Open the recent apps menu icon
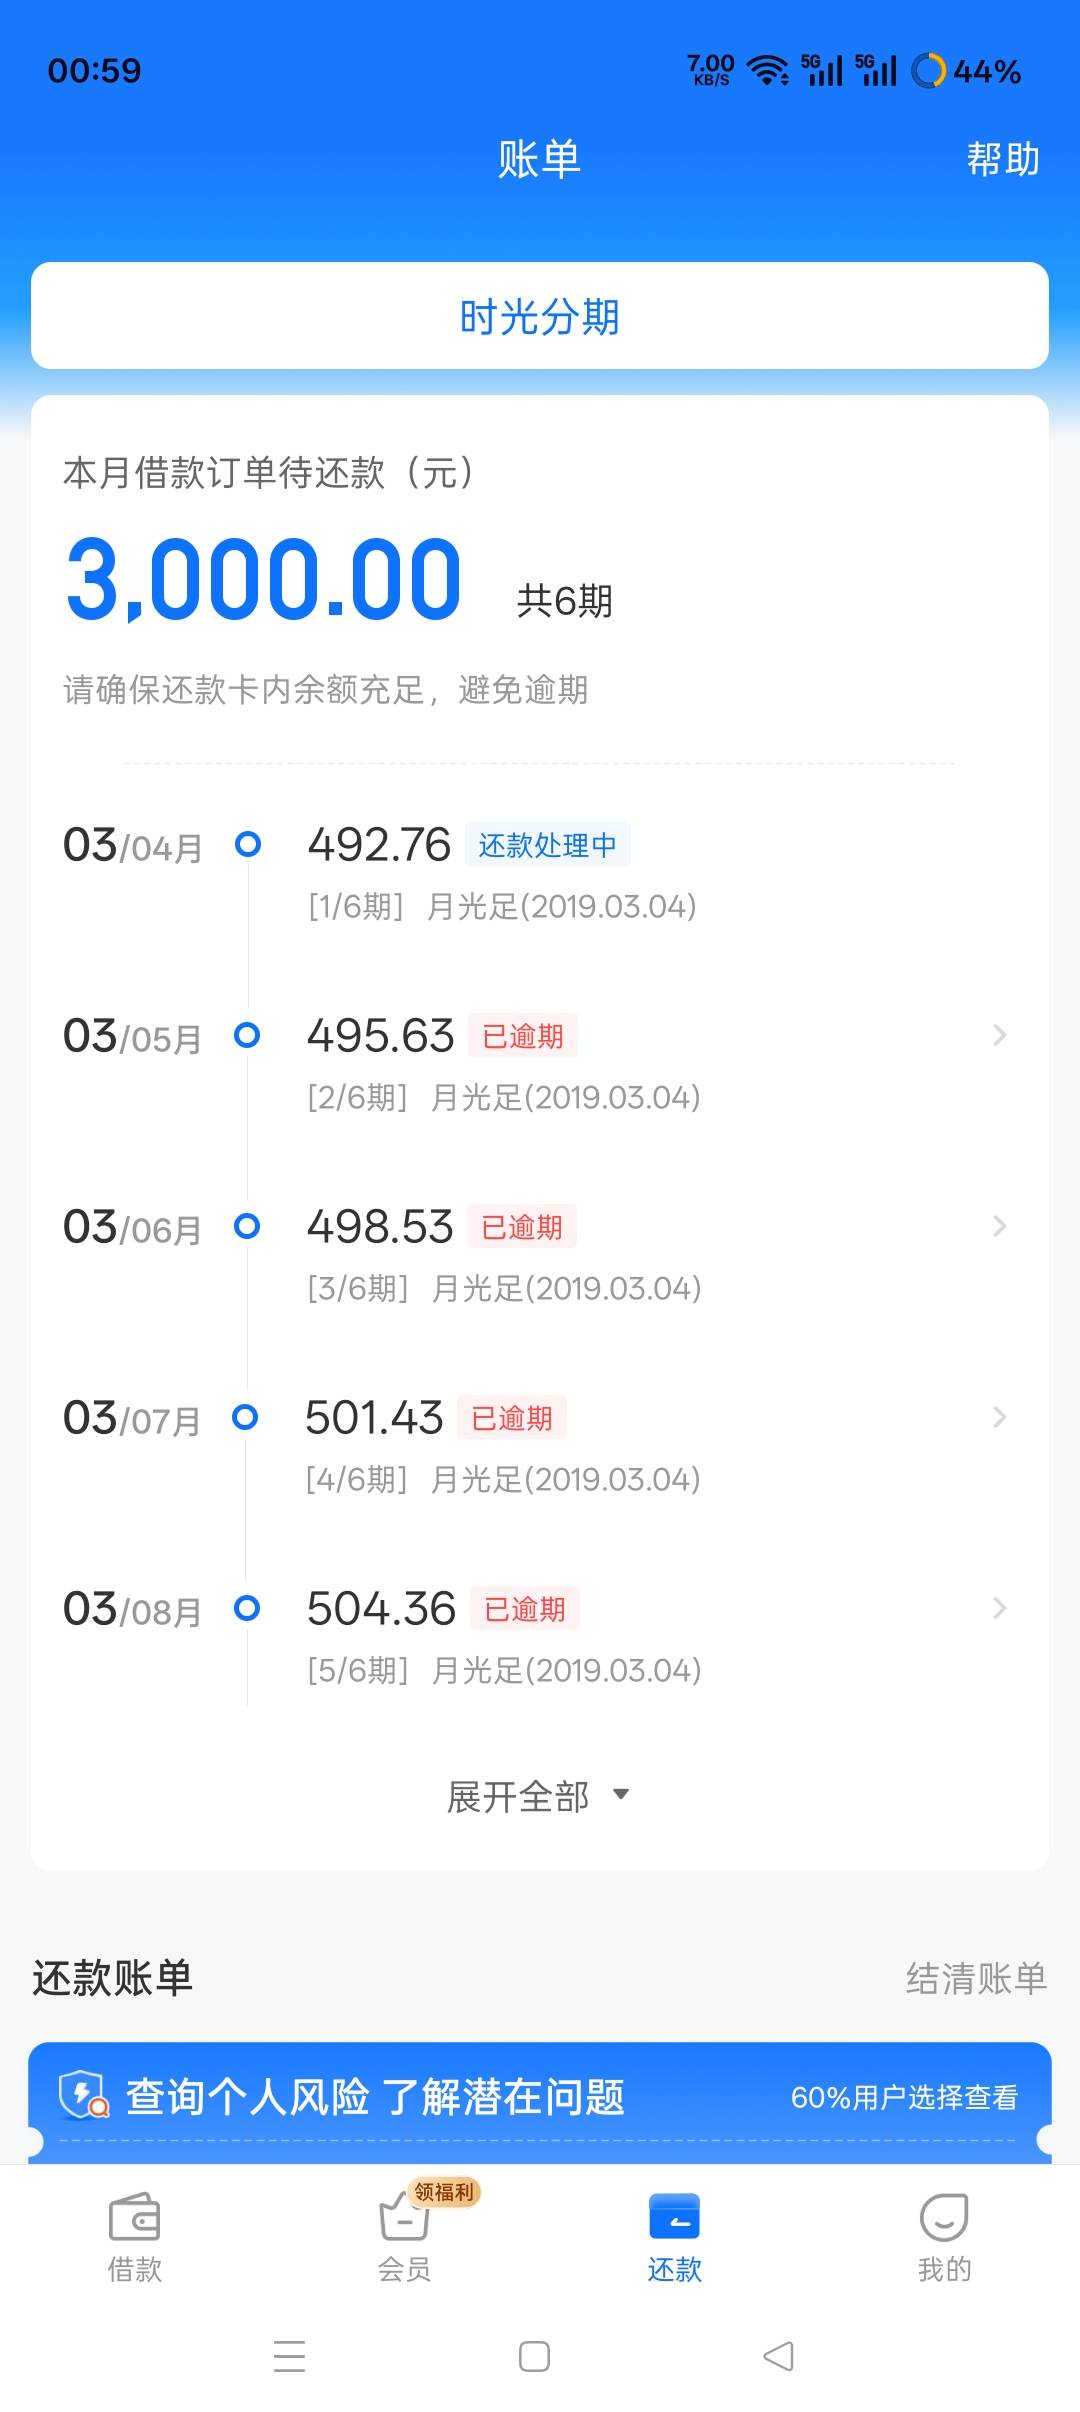This screenshot has width=1080, height=2412. click(x=290, y=2357)
